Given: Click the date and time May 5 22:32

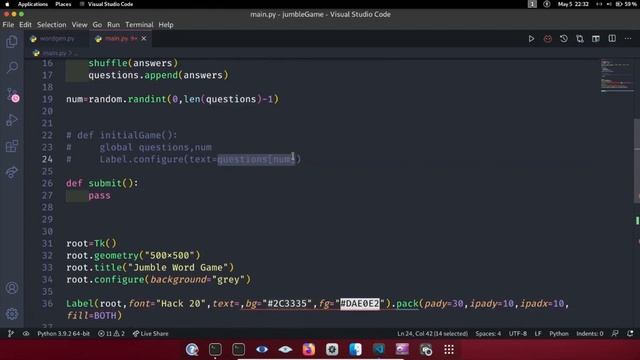Looking at the screenshot, I should [x=573, y=4].
